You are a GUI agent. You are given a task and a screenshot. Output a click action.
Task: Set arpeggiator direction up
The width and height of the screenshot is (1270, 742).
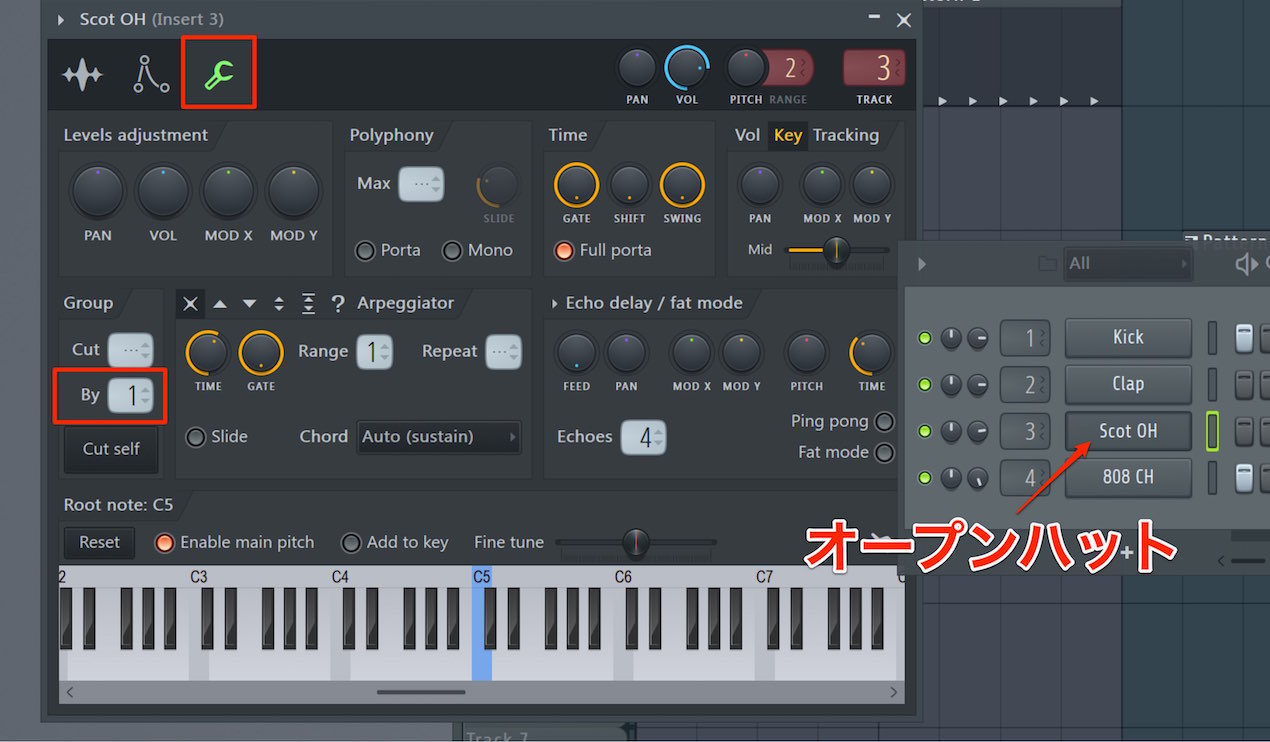pyautogui.click(x=221, y=303)
